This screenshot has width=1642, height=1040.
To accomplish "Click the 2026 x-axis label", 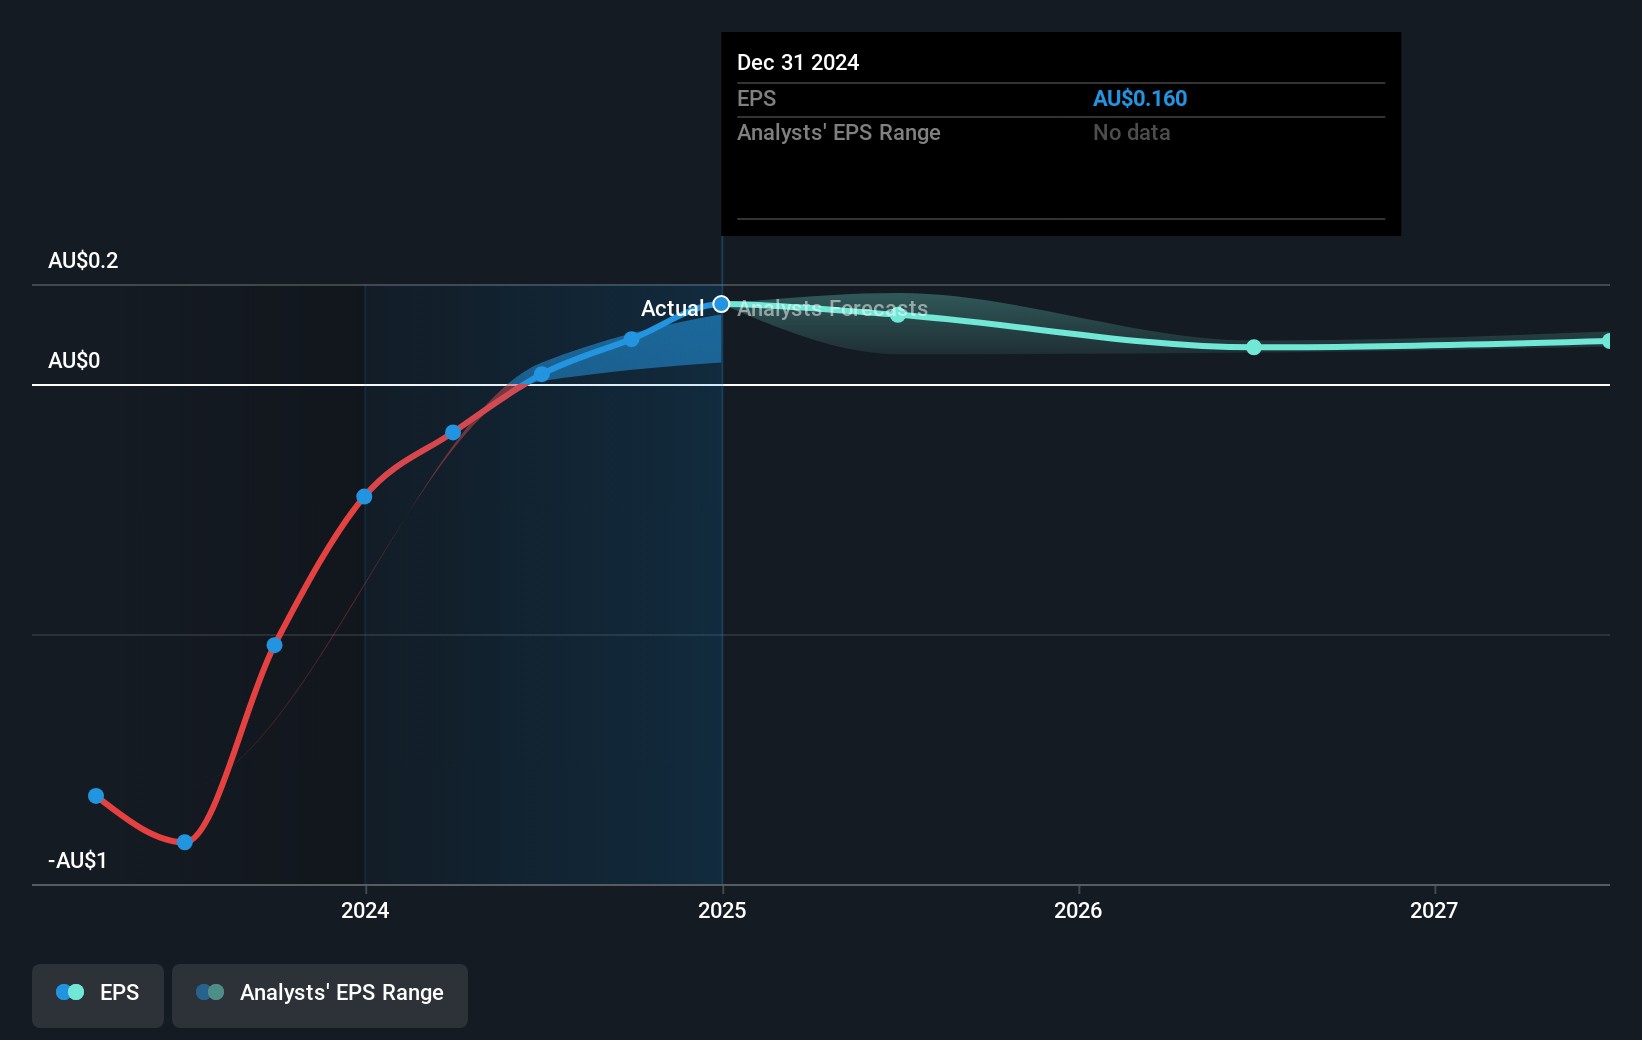I will (x=1078, y=910).
